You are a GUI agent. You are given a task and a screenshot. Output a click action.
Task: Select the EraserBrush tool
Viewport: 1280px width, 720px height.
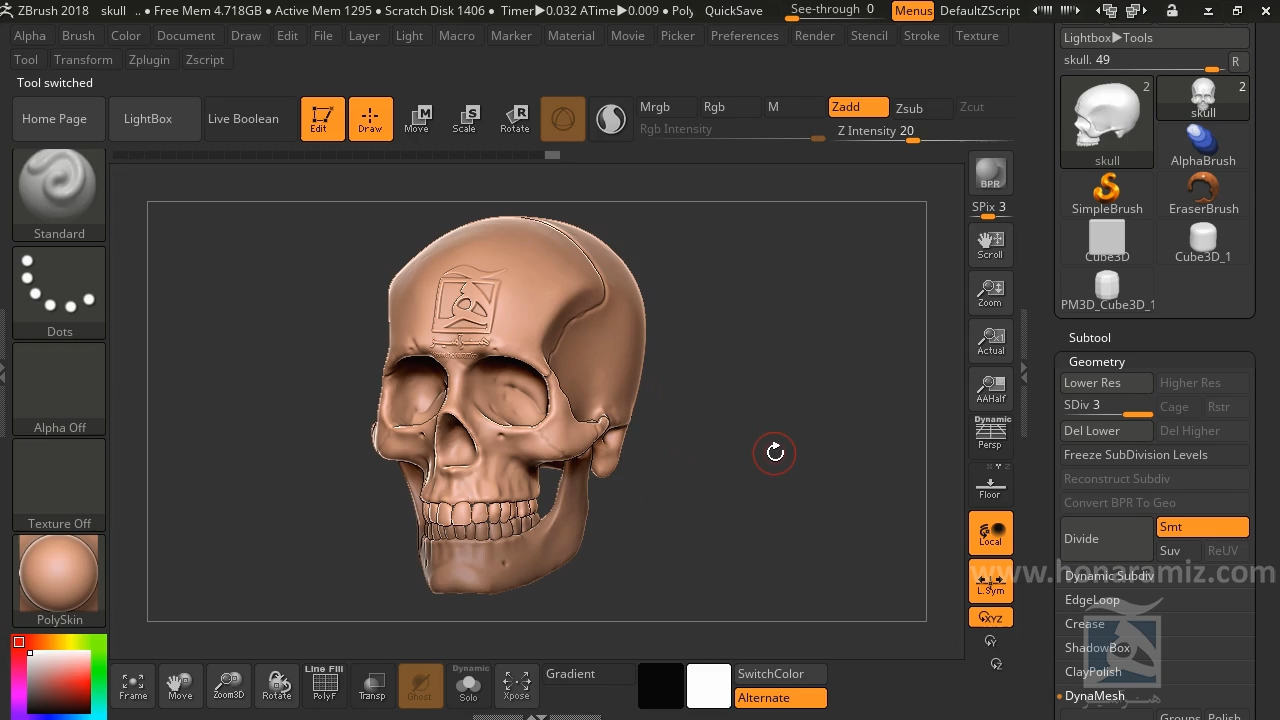click(1203, 193)
